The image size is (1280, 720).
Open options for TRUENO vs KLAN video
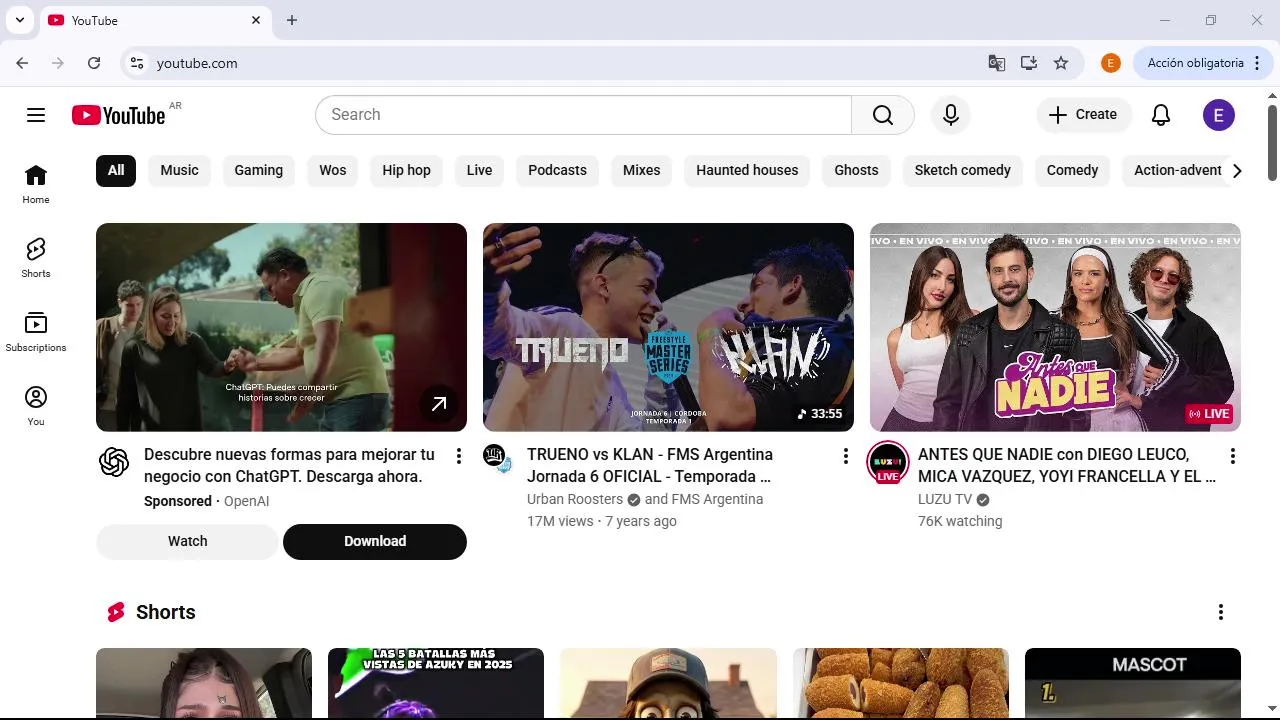(846, 456)
